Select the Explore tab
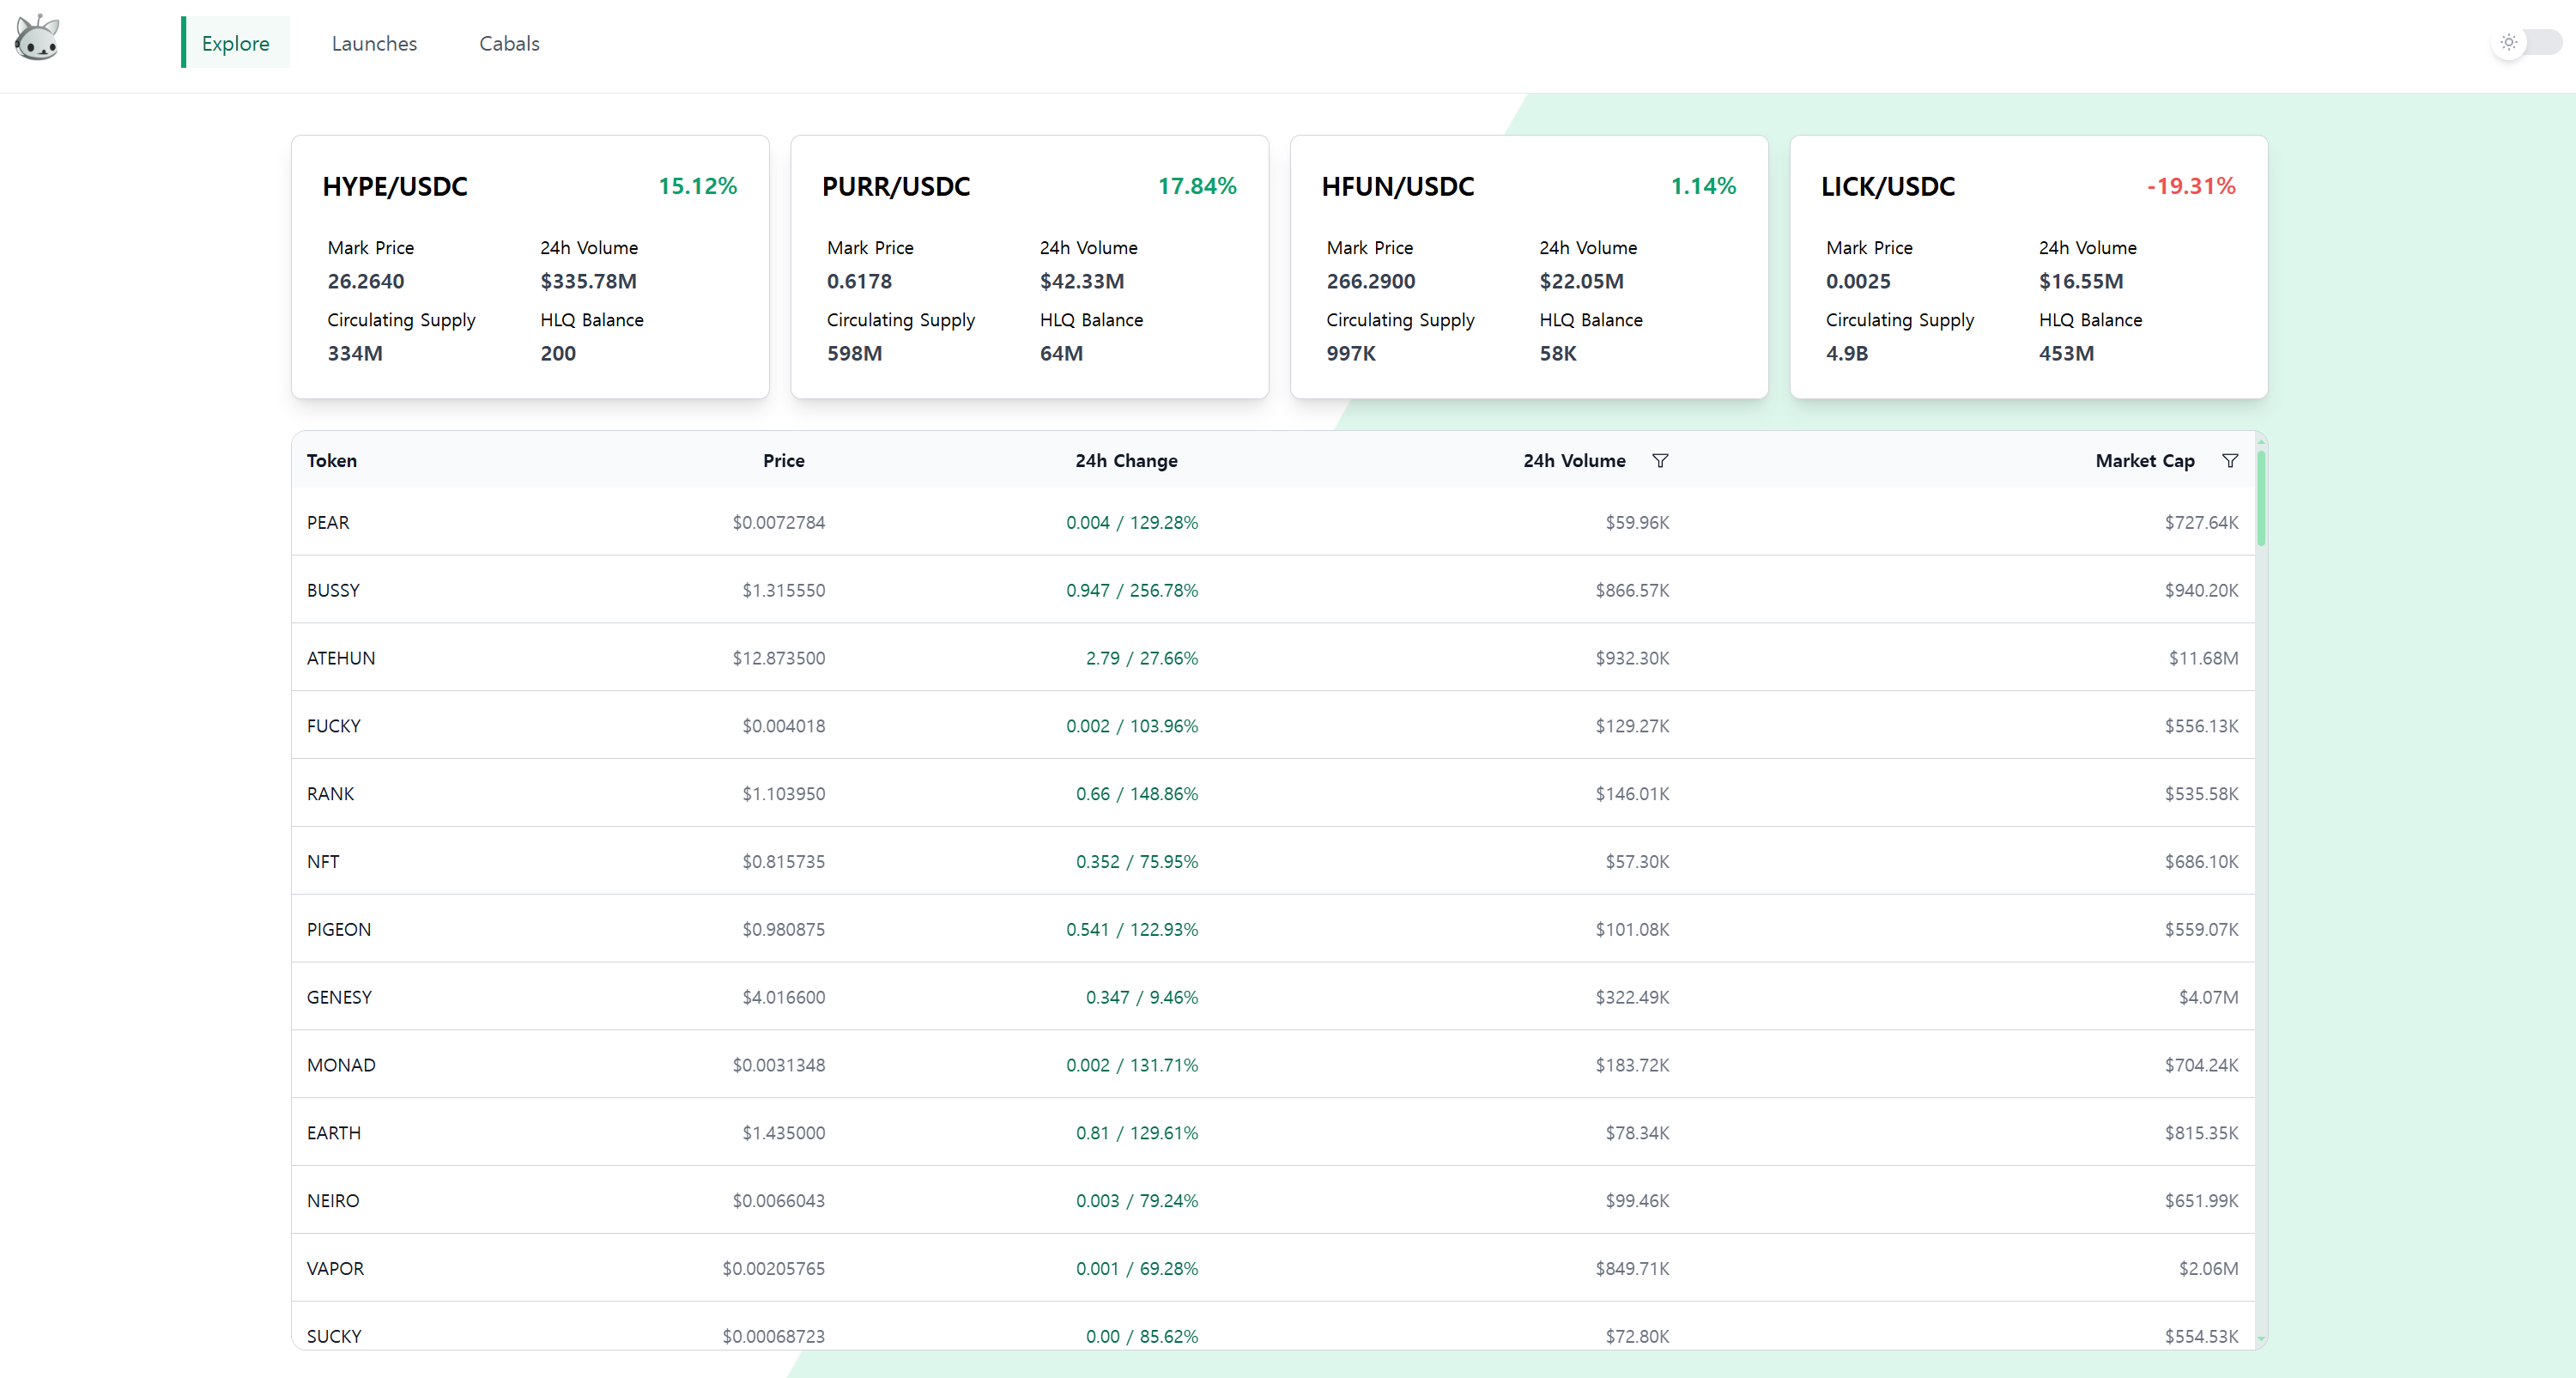 236,43
